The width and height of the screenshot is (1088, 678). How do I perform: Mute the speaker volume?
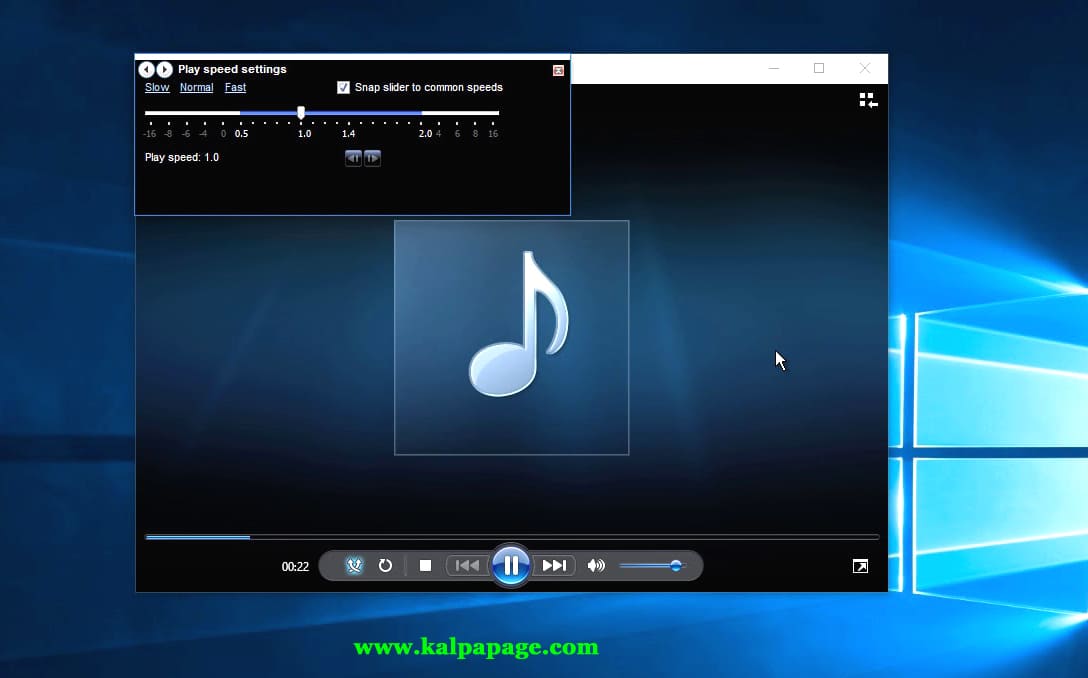596,566
